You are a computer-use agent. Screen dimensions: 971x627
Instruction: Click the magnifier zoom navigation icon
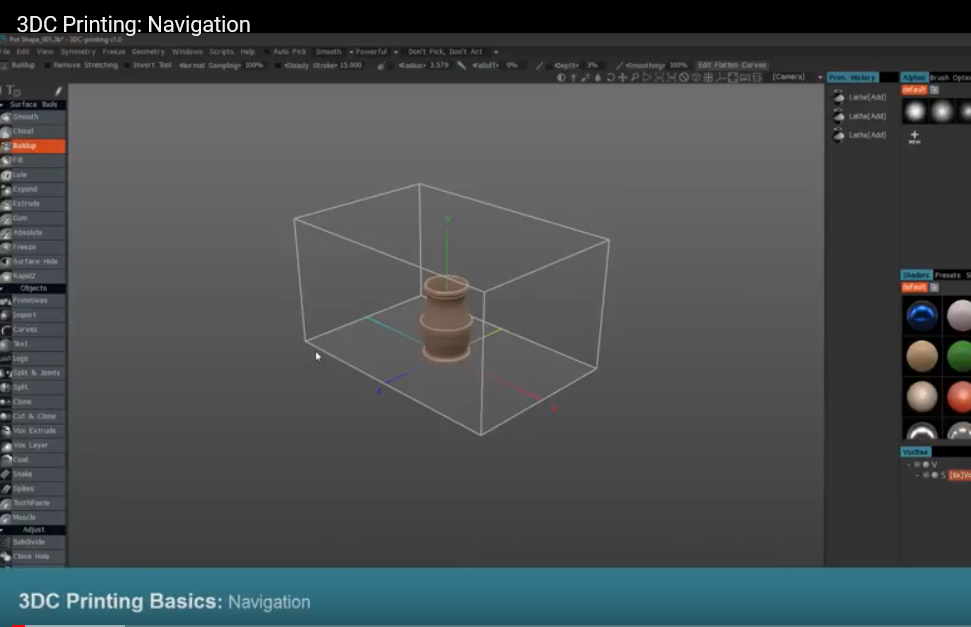coord(635,77)
